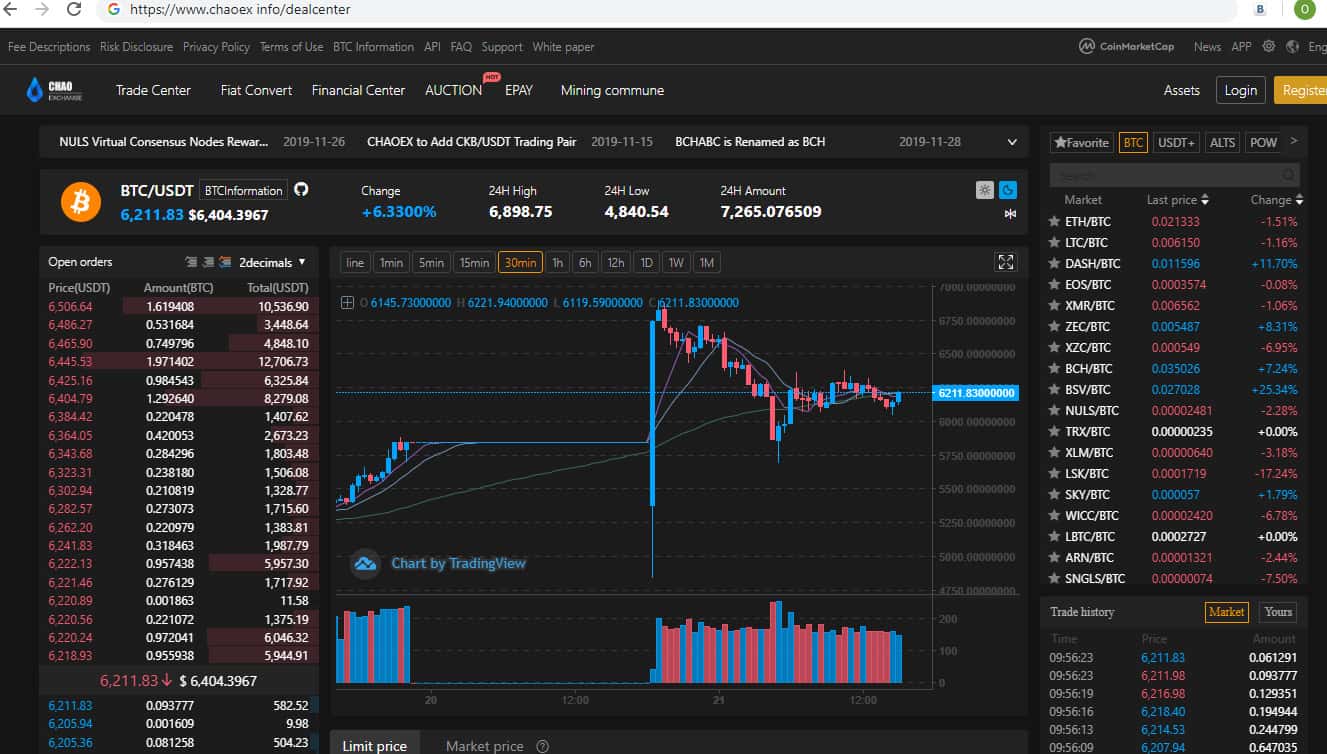
Task: Favorite the DASH/BTC market pair
Action: click(1054, 263)
